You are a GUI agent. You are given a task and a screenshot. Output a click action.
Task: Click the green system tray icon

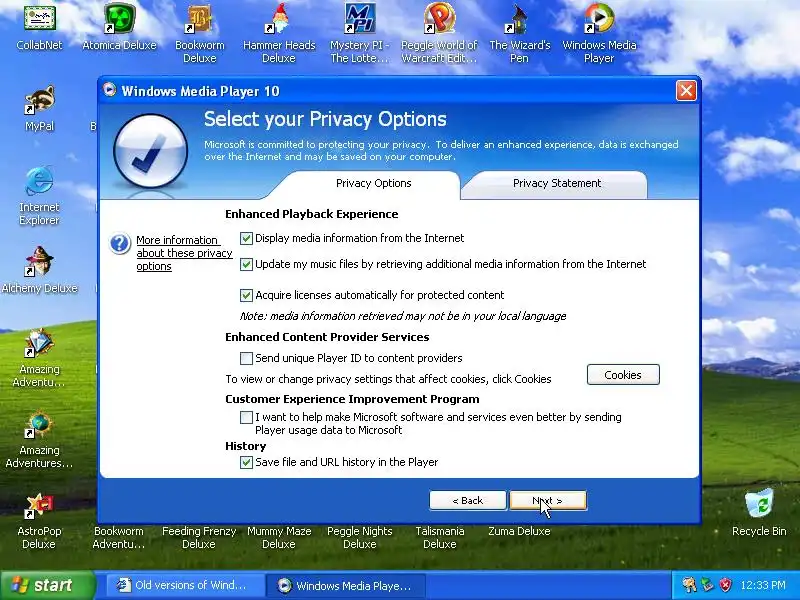click(707, 585)
